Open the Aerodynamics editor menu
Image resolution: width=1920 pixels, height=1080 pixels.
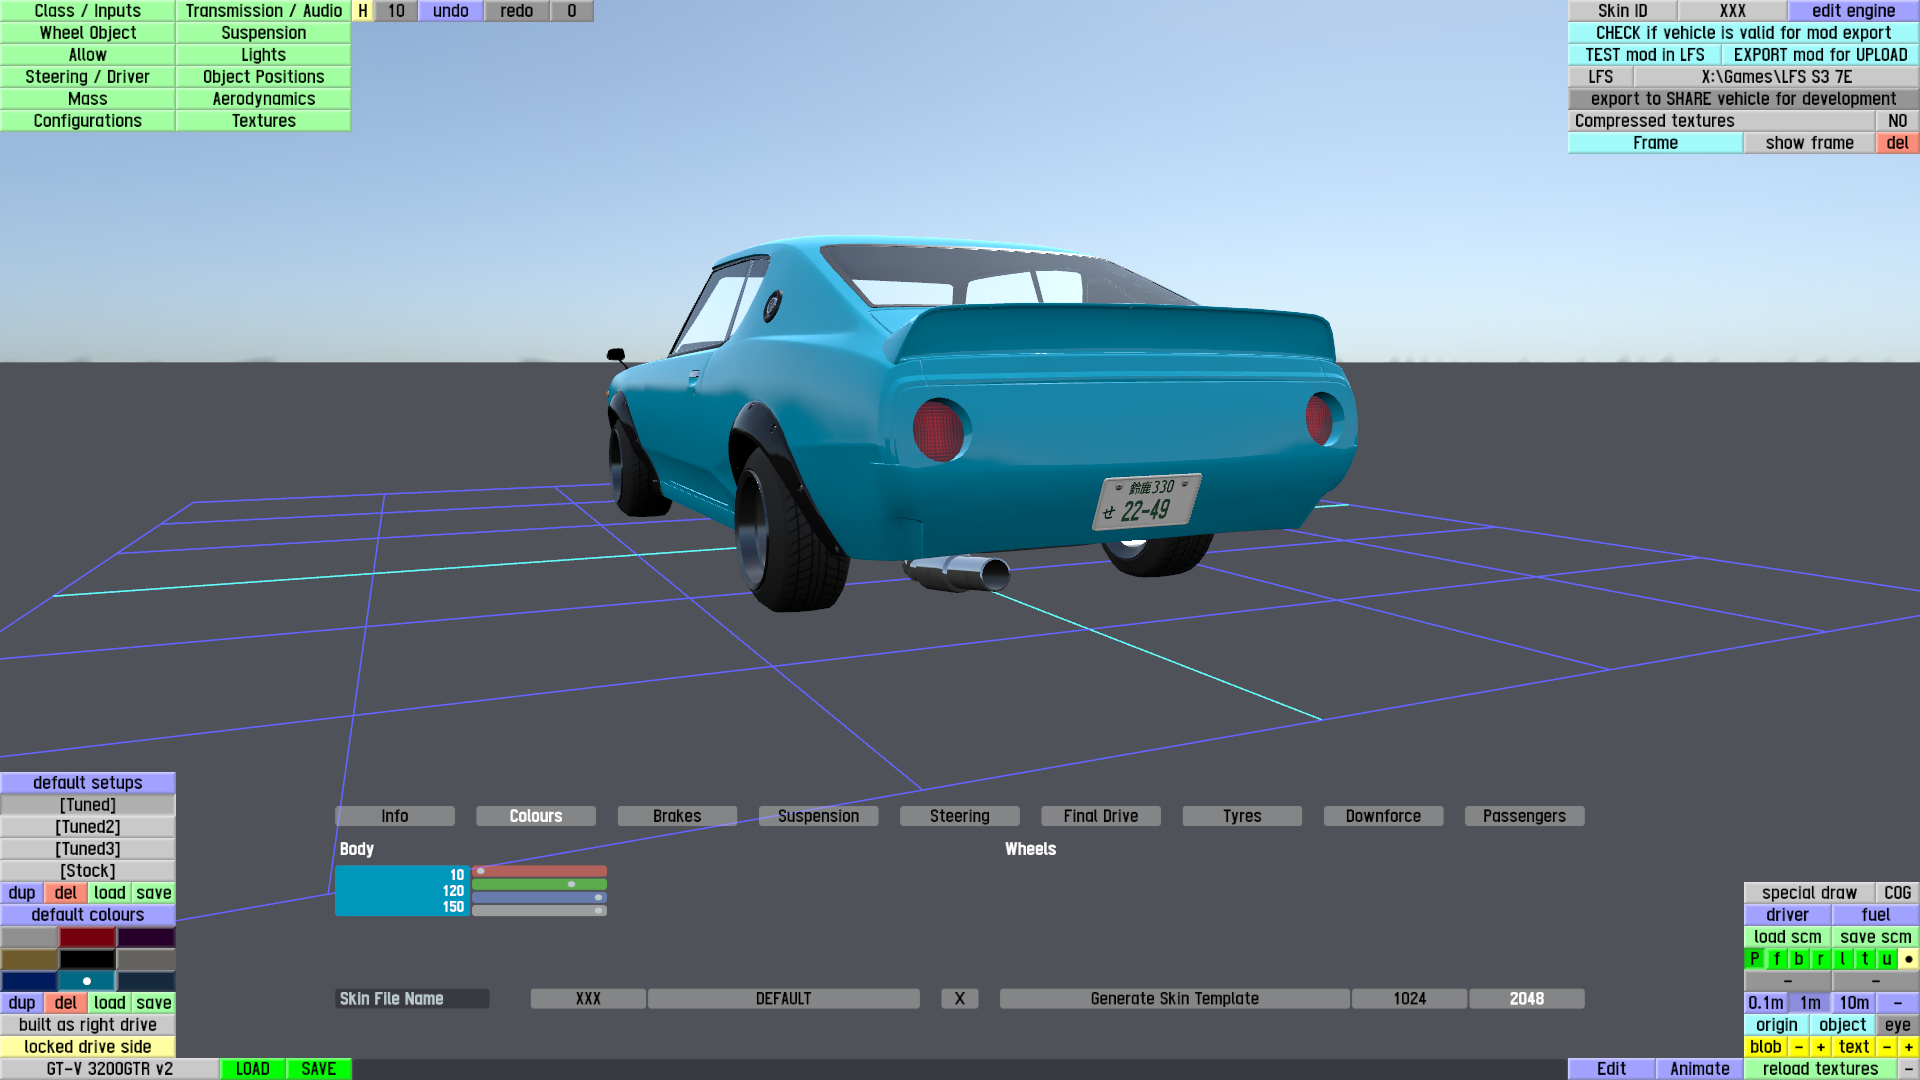click(x=263, y=99)
